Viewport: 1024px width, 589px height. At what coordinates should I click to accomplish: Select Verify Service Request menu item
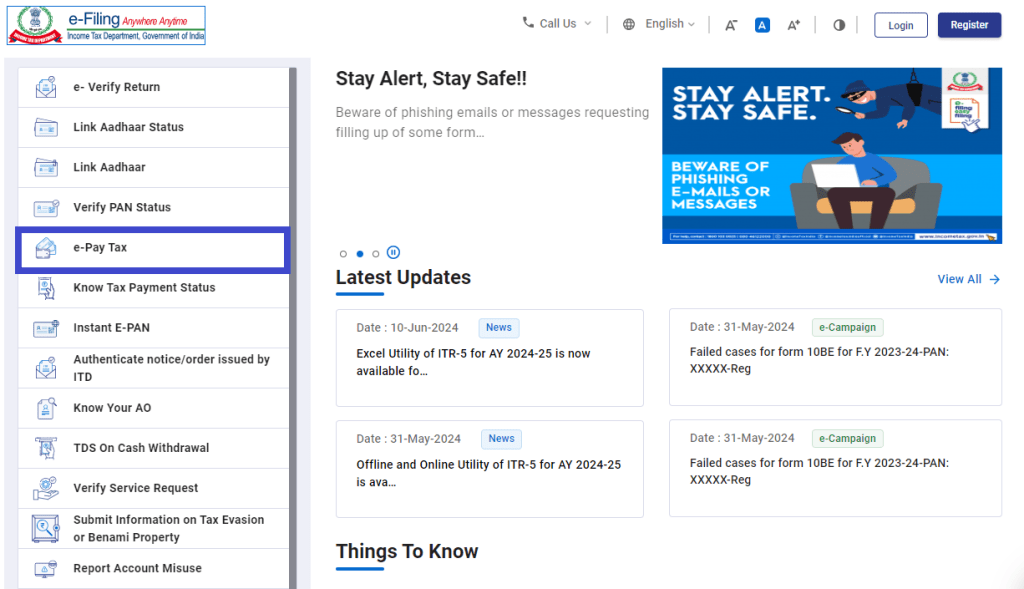coord(136,488)
